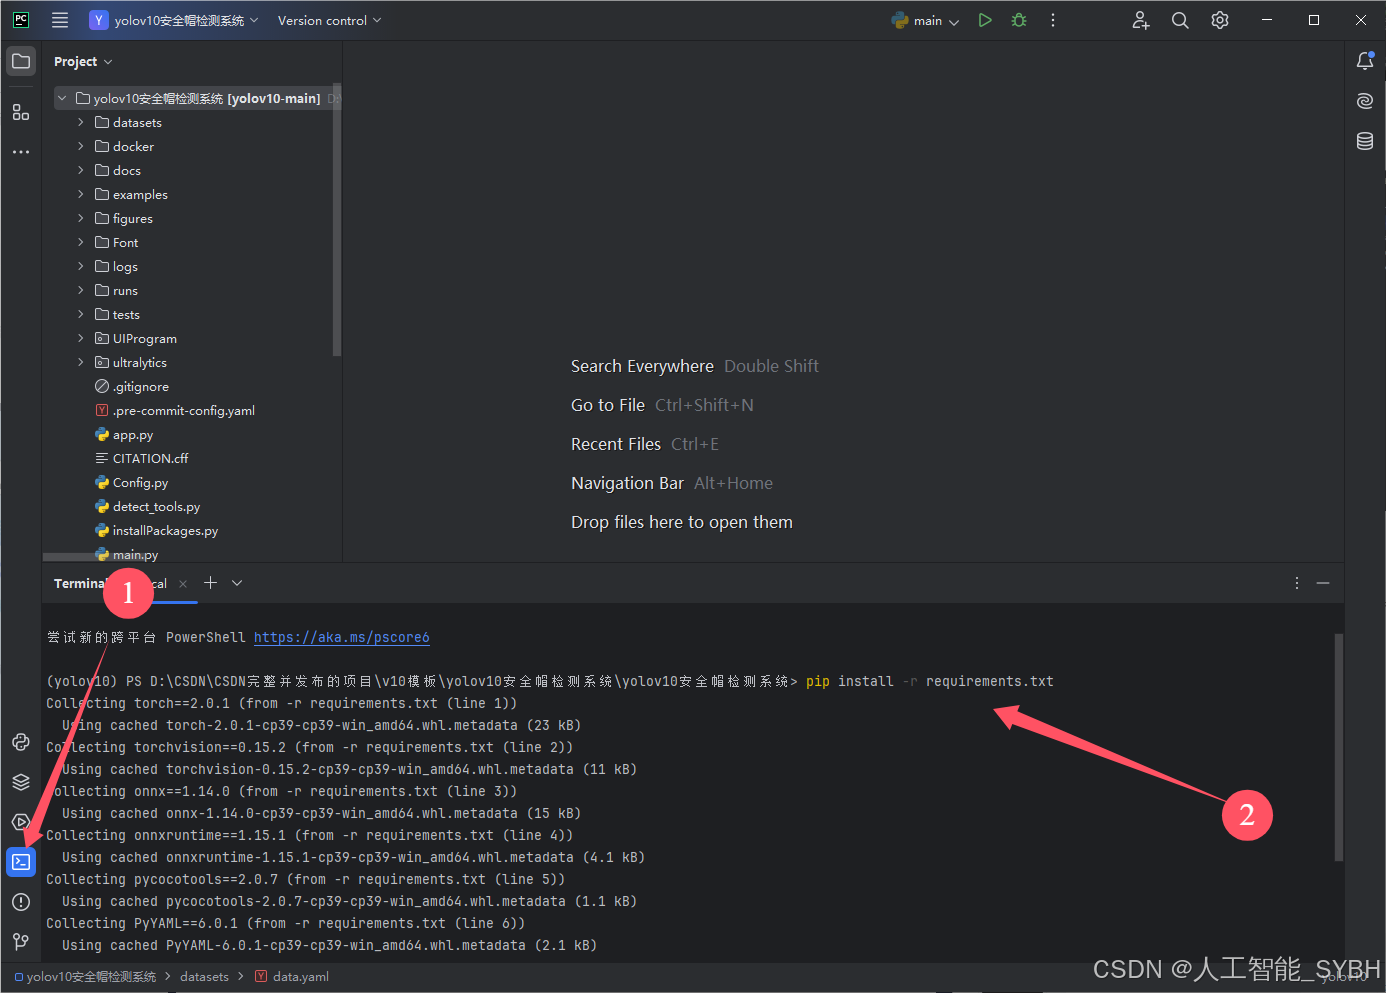Open the Version control menu
The width and height of the screenshot is (1386, 993).
(329, 21)
